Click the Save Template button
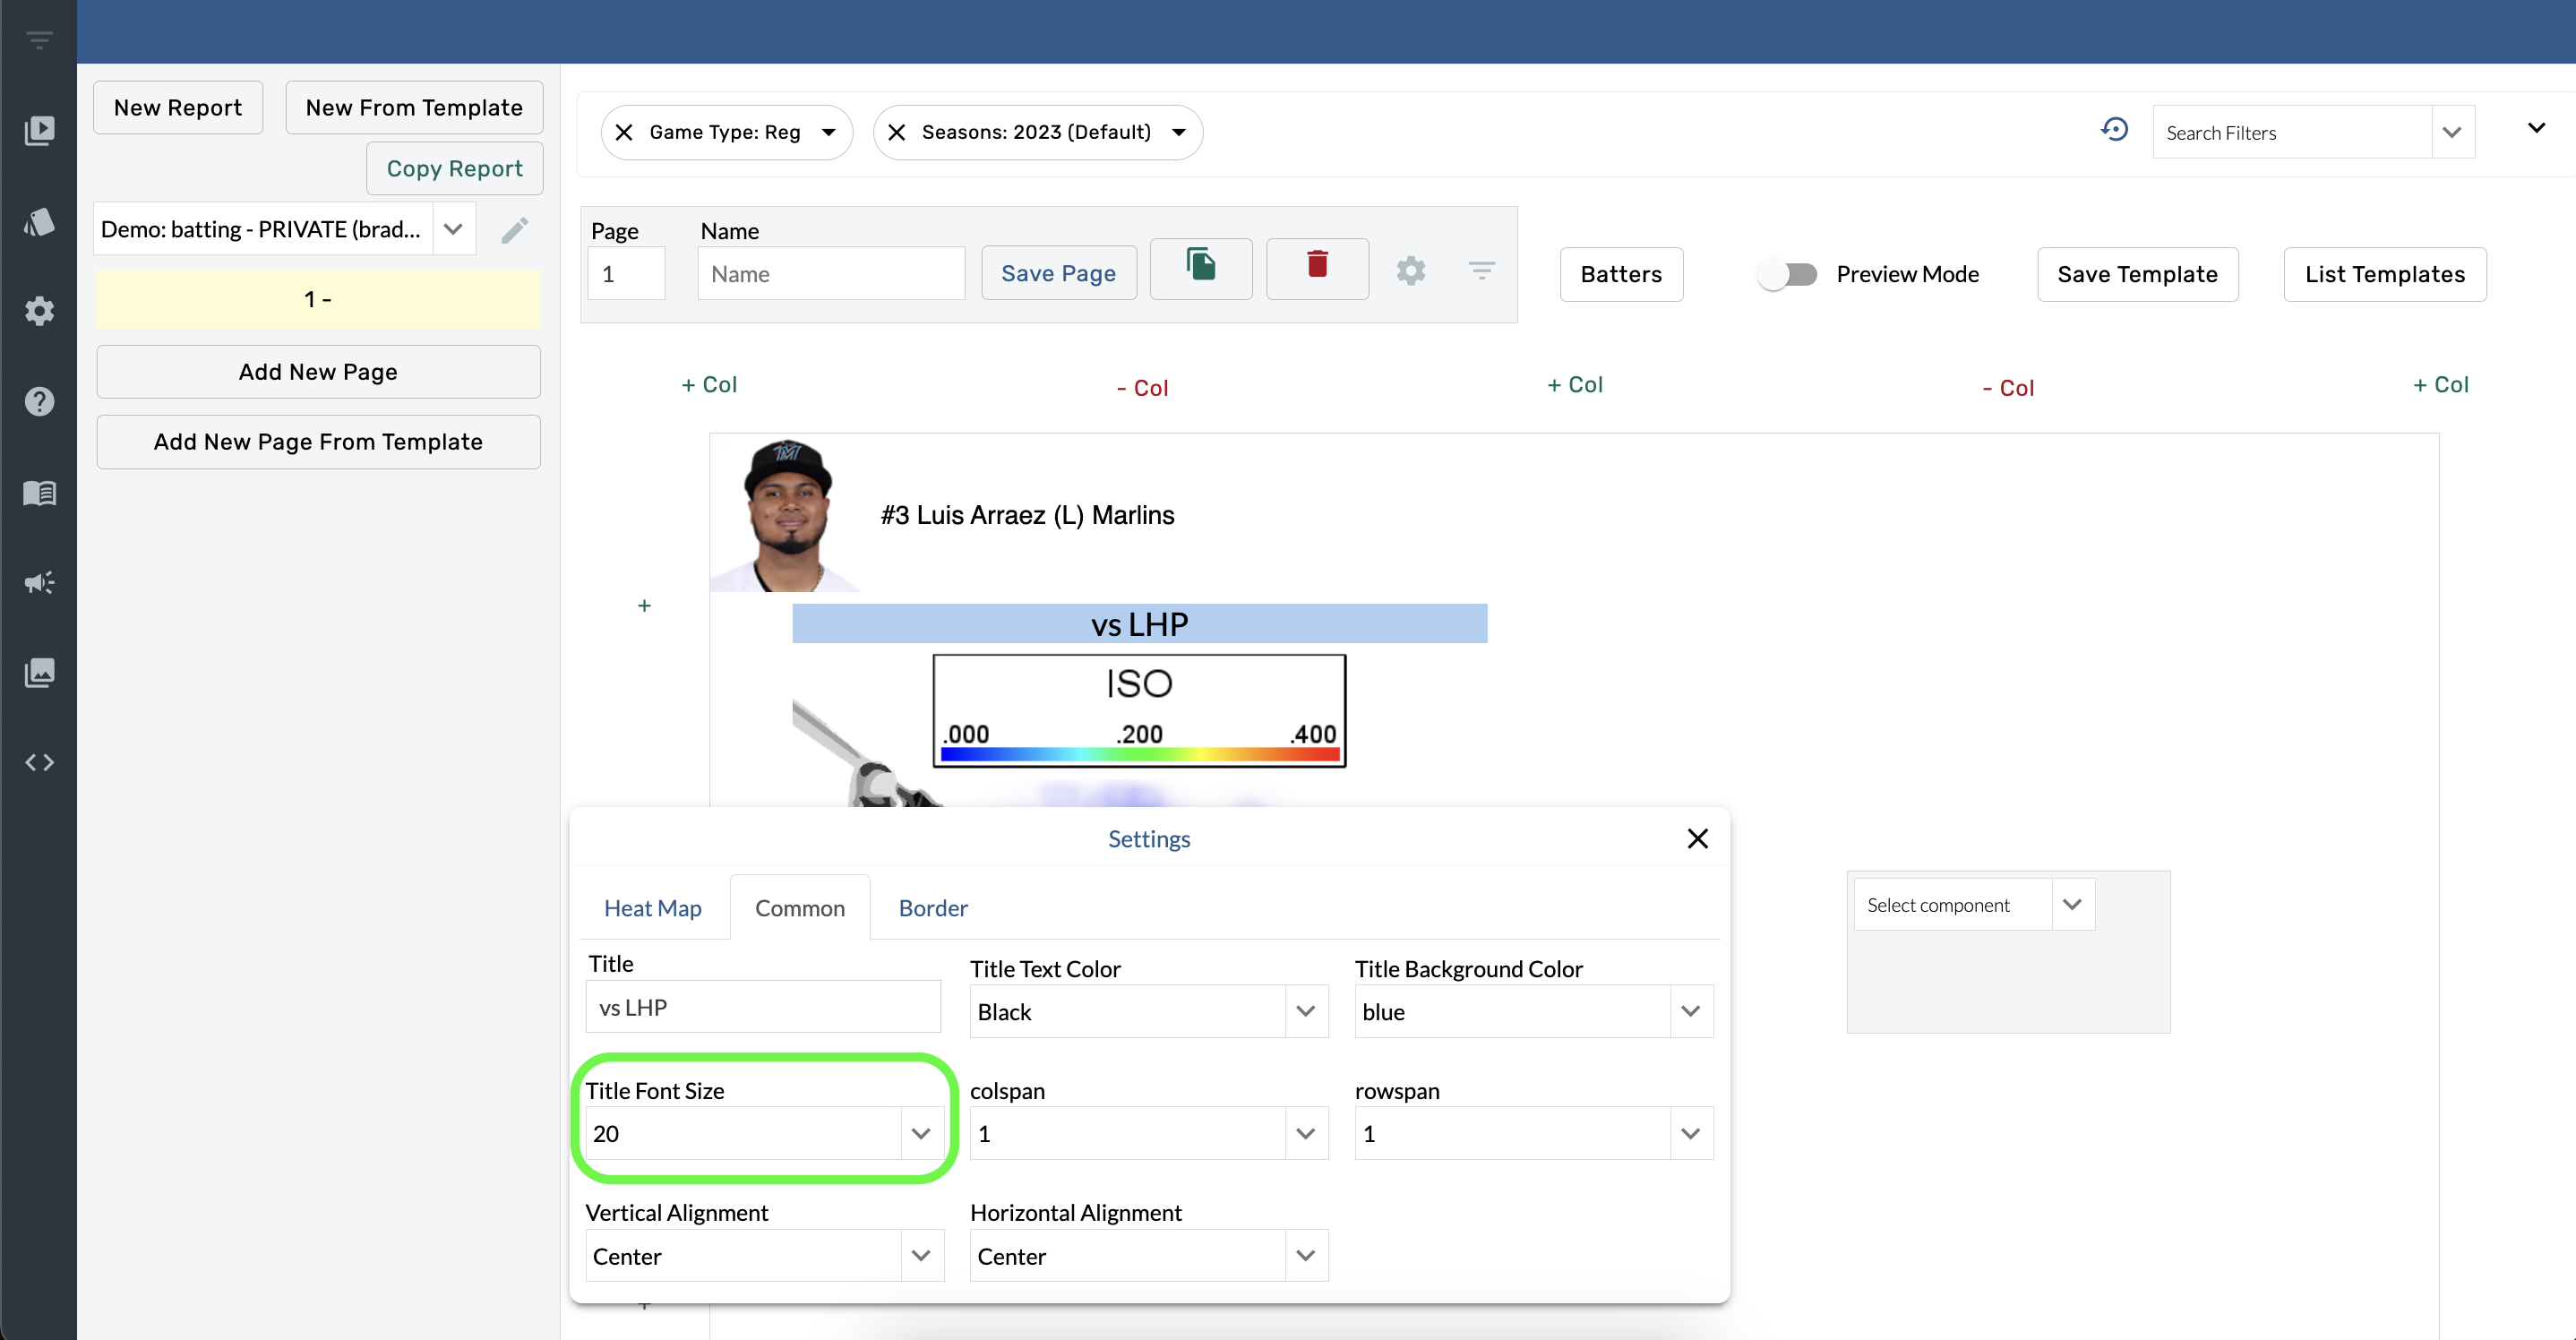 (2137, 274)
